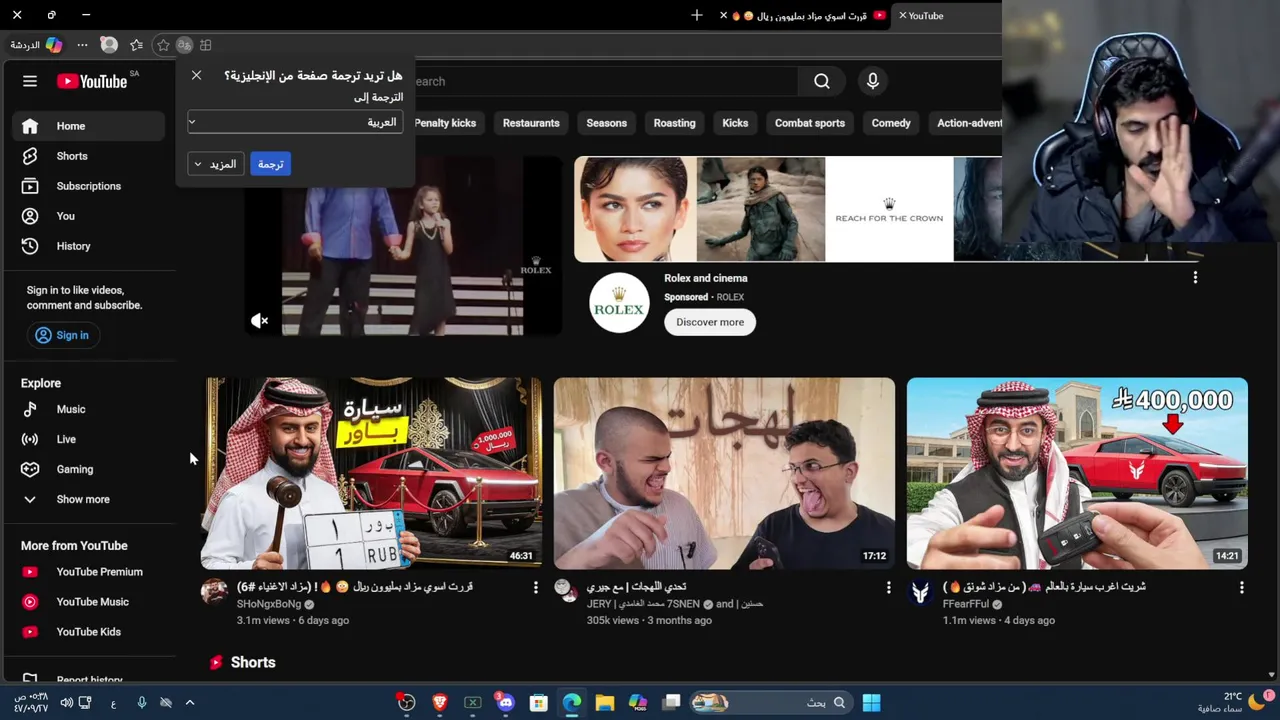The image size is (1280, 720).
Task: Add page to favorites with star icon
Action: (163, 45)
